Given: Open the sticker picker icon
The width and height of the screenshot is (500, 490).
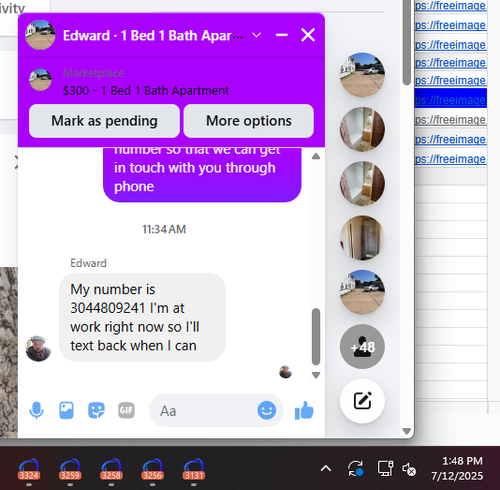Looking at the screenshot, I should pos(96,410).
